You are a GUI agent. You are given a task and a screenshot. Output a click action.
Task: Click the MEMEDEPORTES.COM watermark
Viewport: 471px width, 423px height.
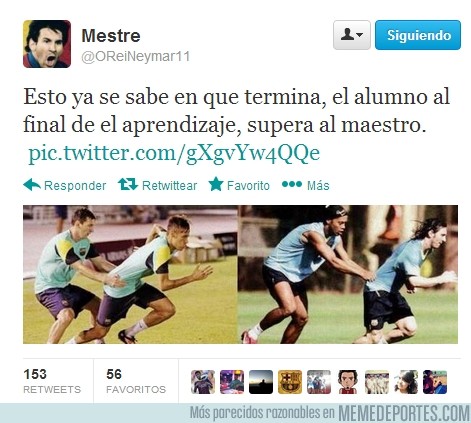[404, 413]
